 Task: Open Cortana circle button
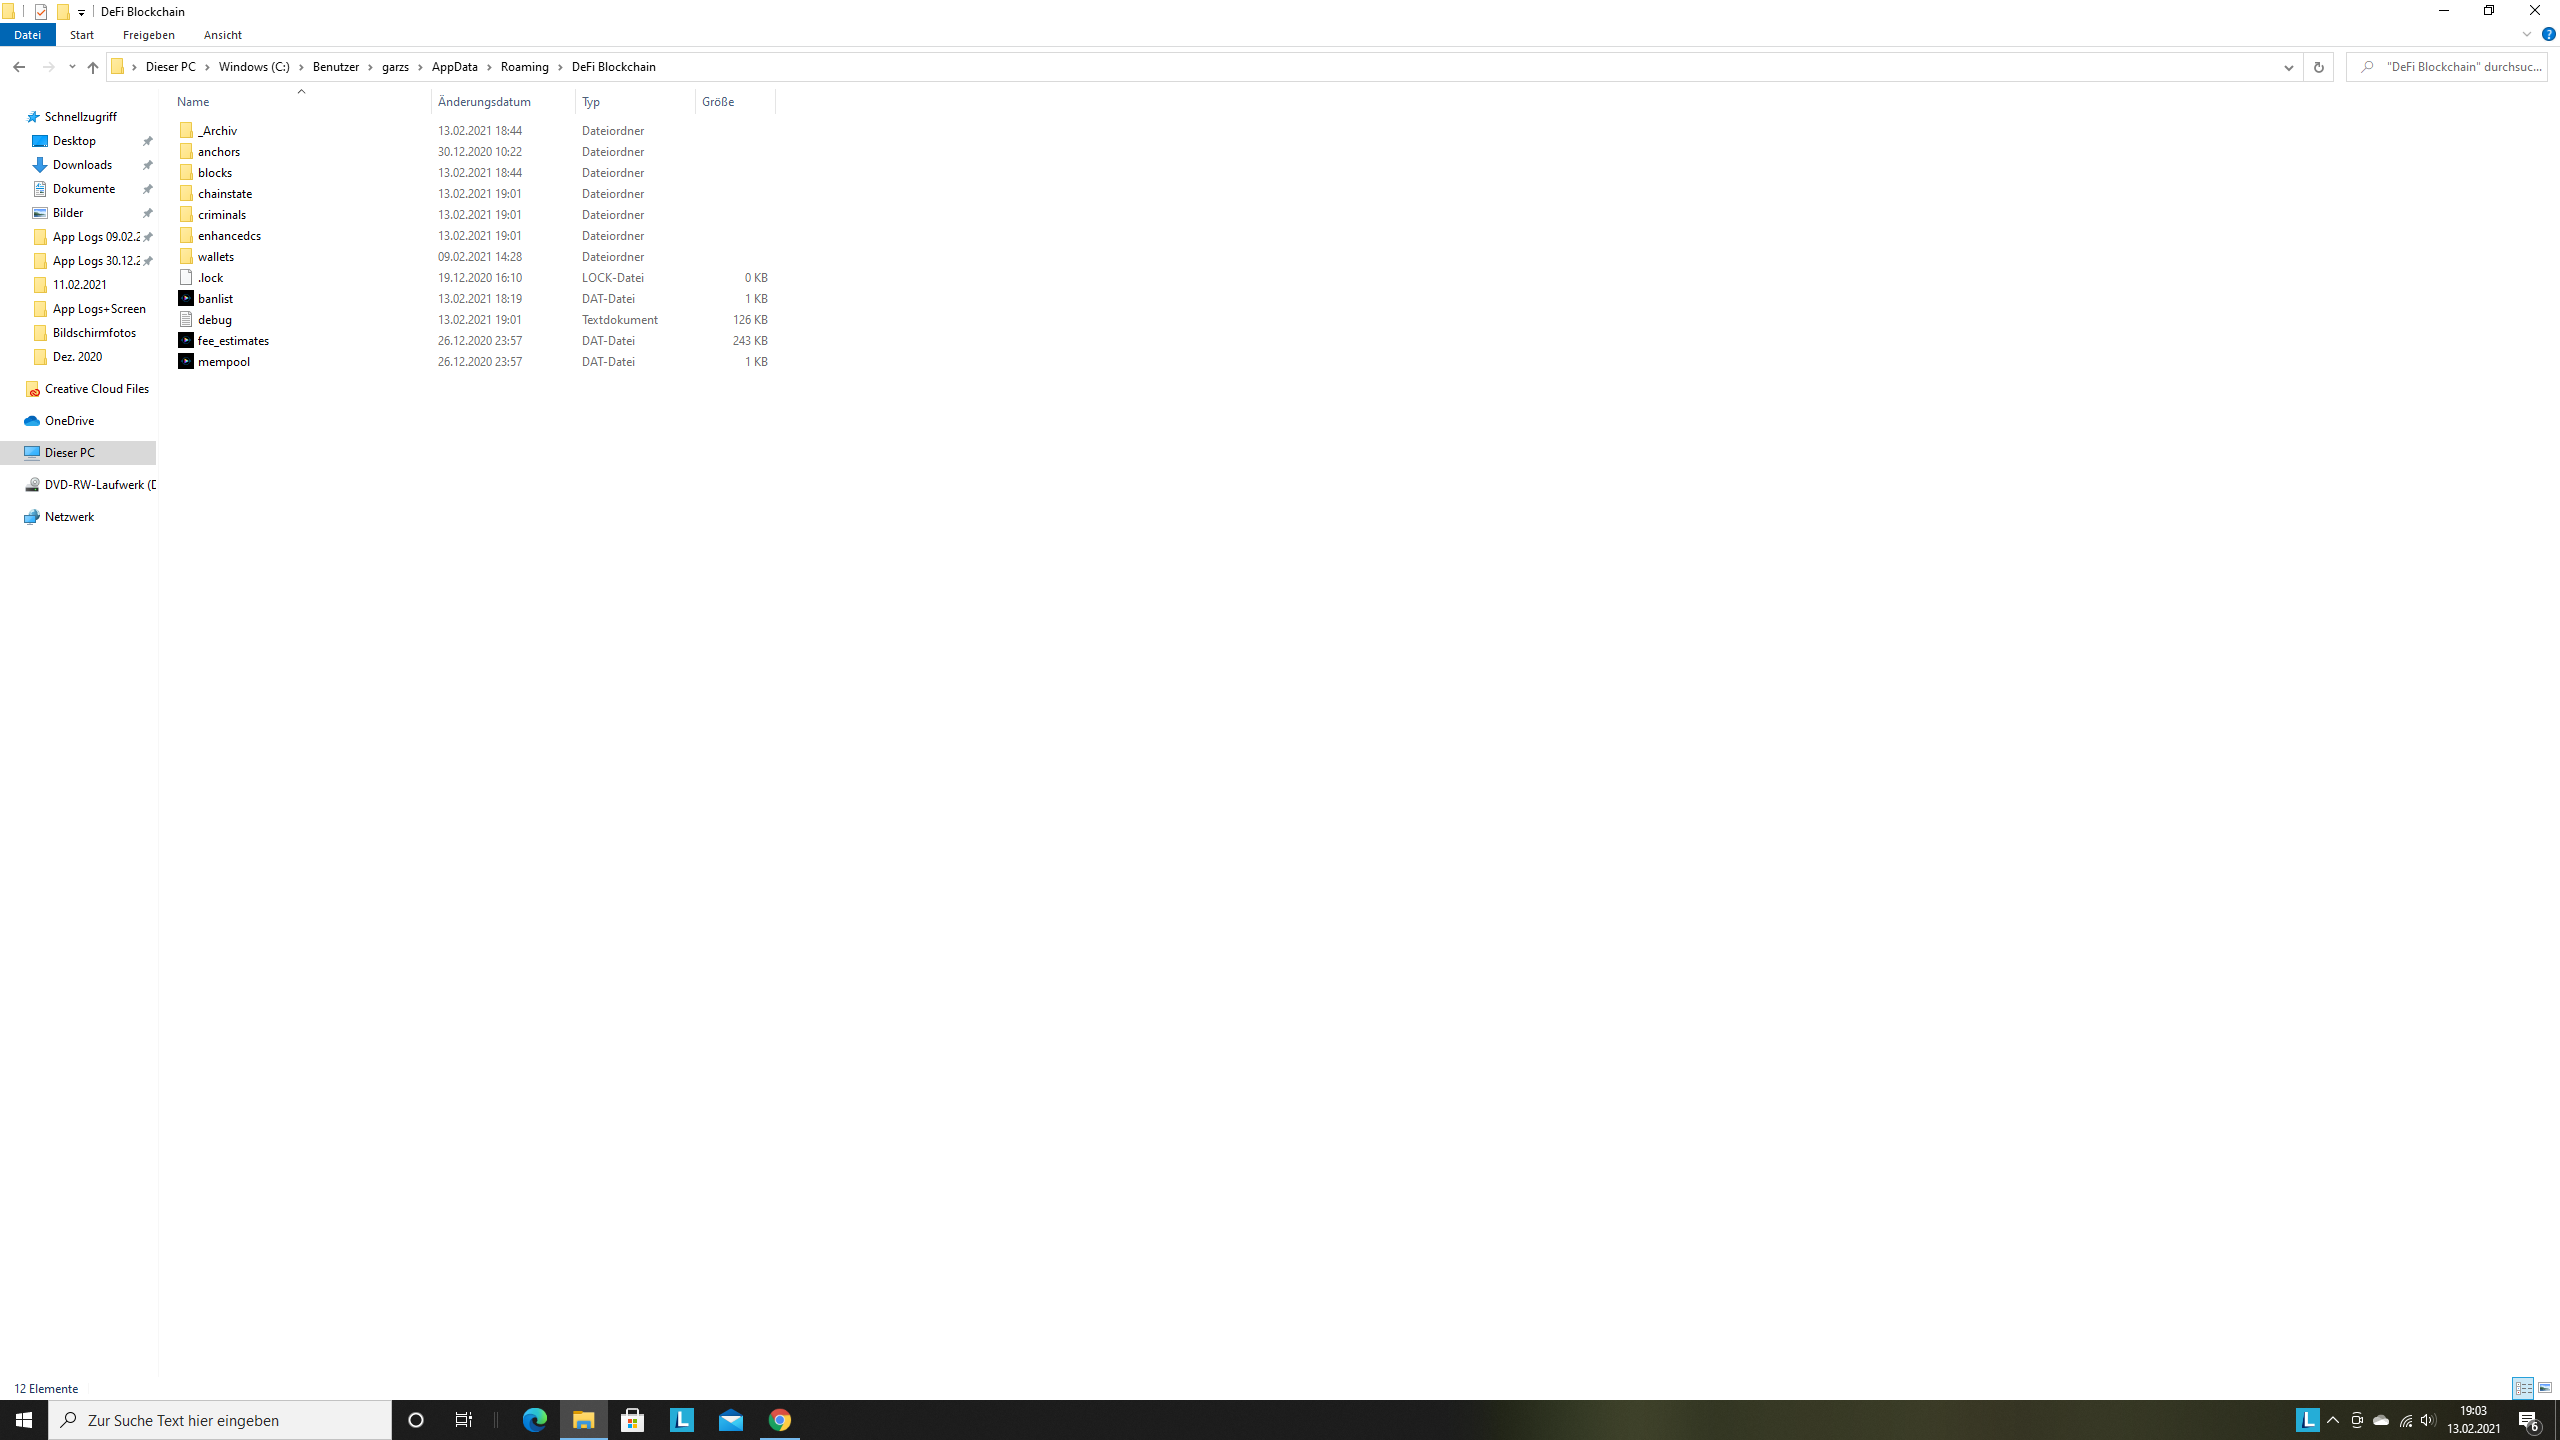[x=416, y=1420]
